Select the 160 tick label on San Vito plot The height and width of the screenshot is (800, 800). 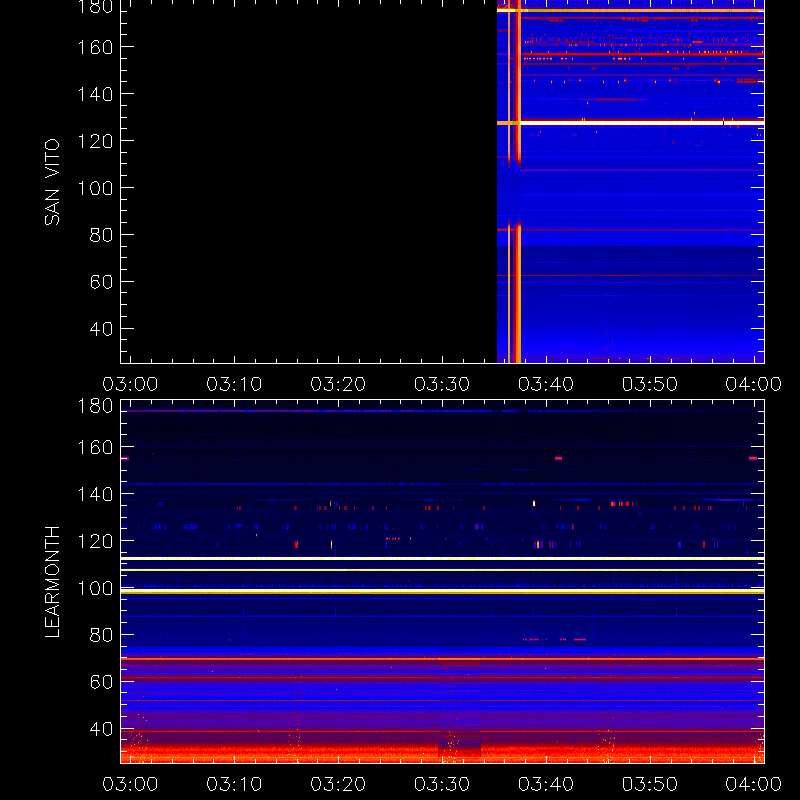coord(95,47)
